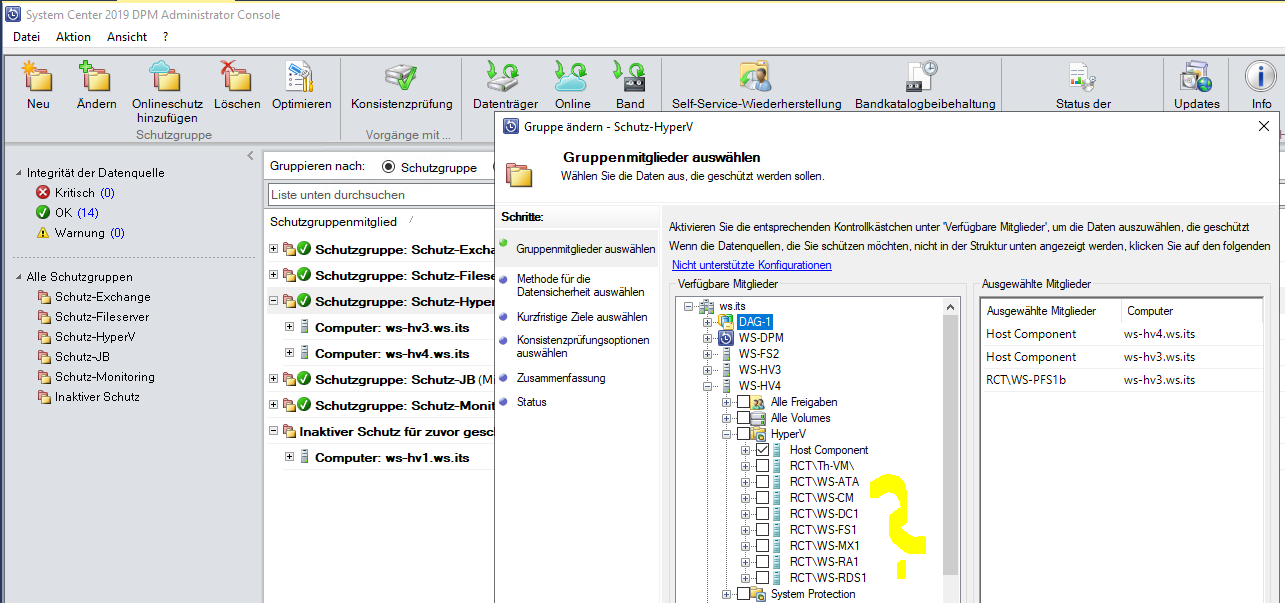
Task: Open Bandkatalogbeibehaltung settings
Action: click(921, 77)
